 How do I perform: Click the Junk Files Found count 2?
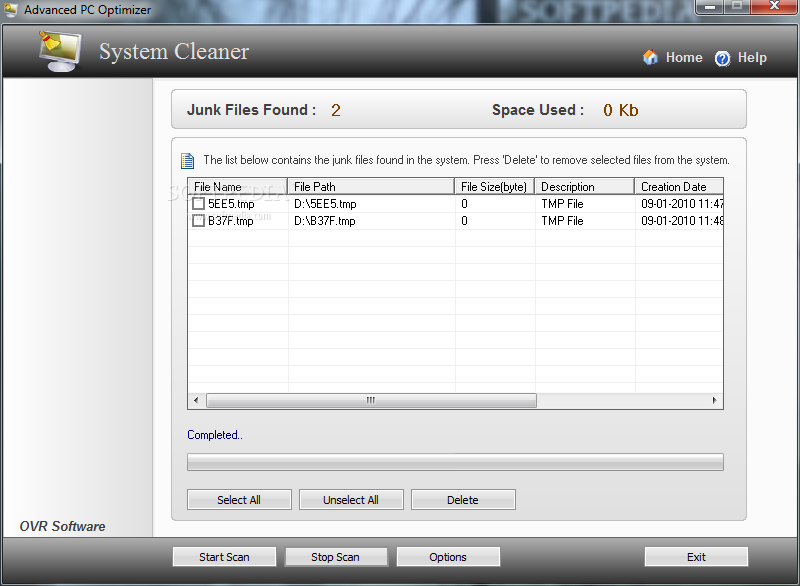[336, 110]
